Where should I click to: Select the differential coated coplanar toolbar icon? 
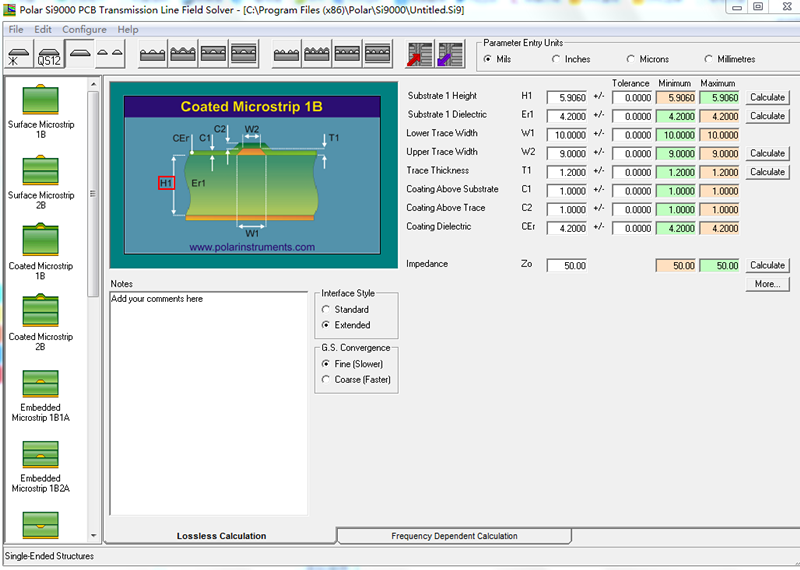coord(317,54)
